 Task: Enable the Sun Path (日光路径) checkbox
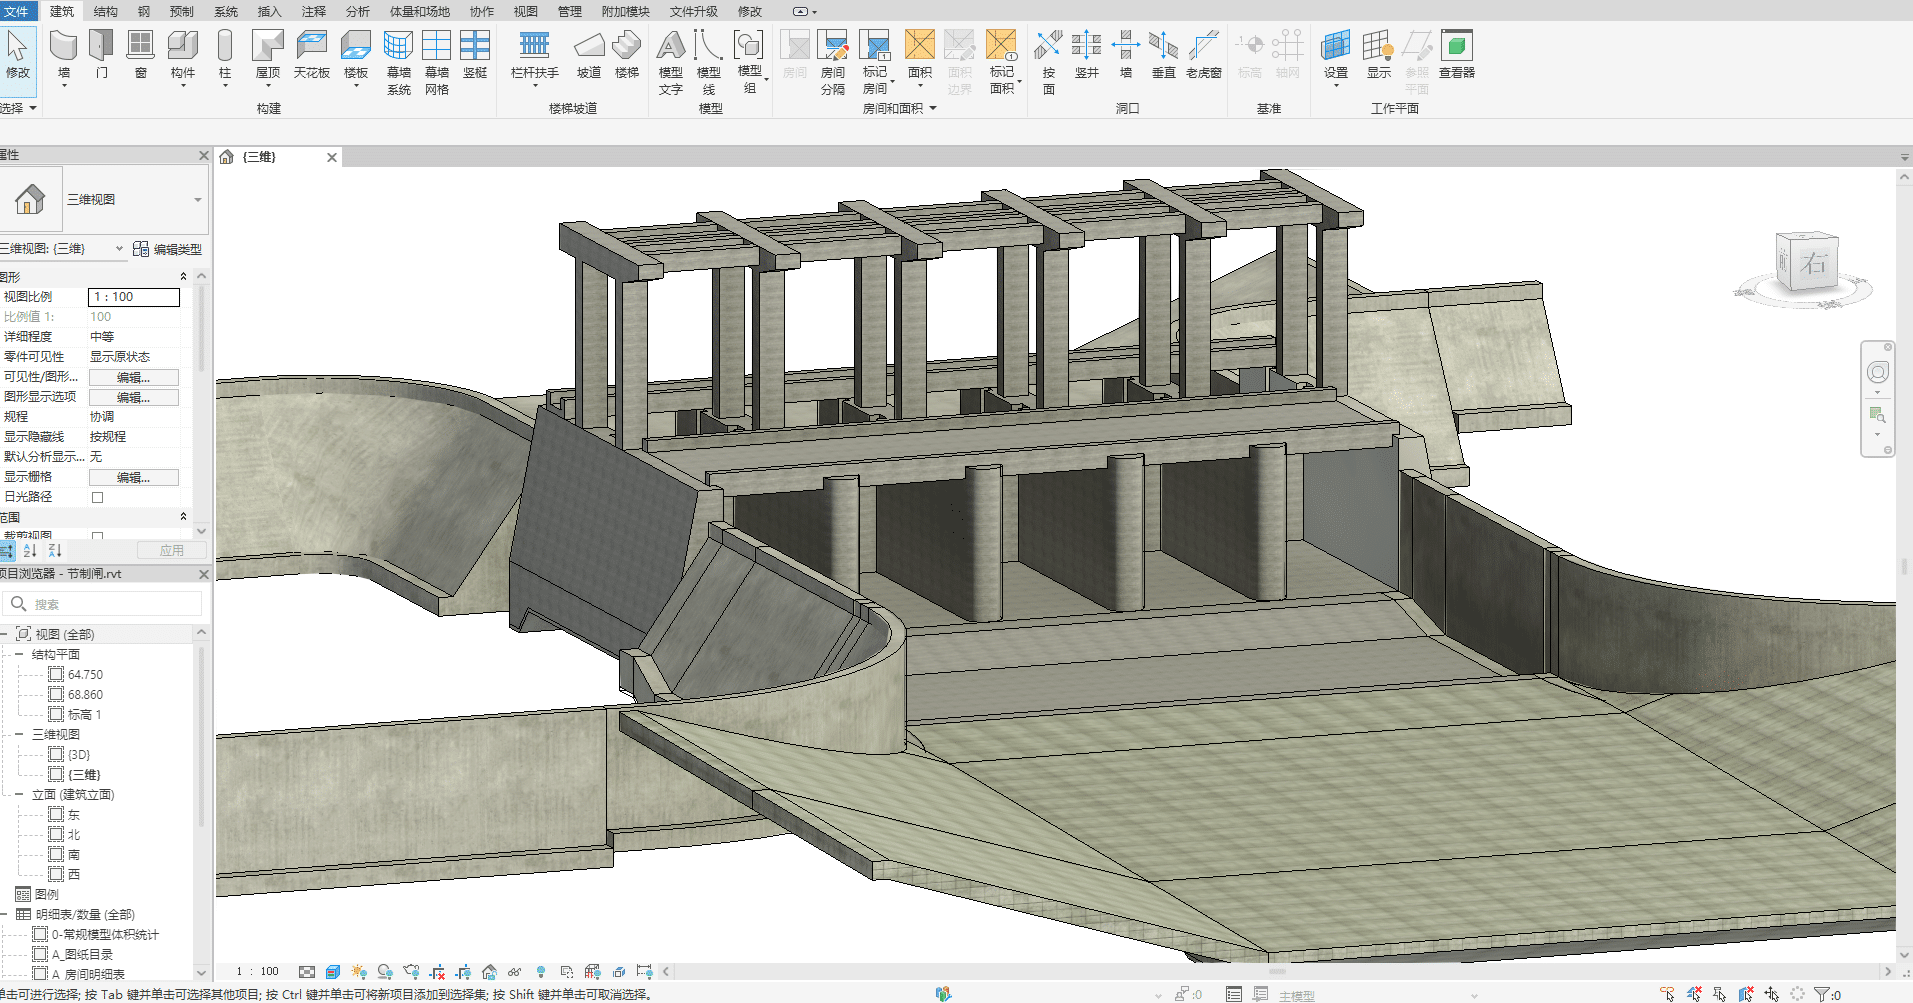coord(98,497)
